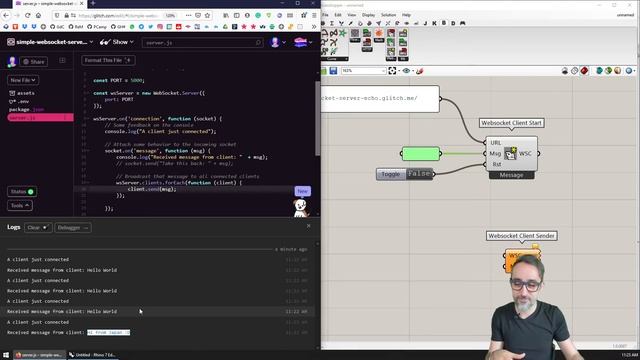Viewport: 640px width, 360px height.
Task: Save Grasshopper document with floppy icon
Action: [x=333, y=71]
